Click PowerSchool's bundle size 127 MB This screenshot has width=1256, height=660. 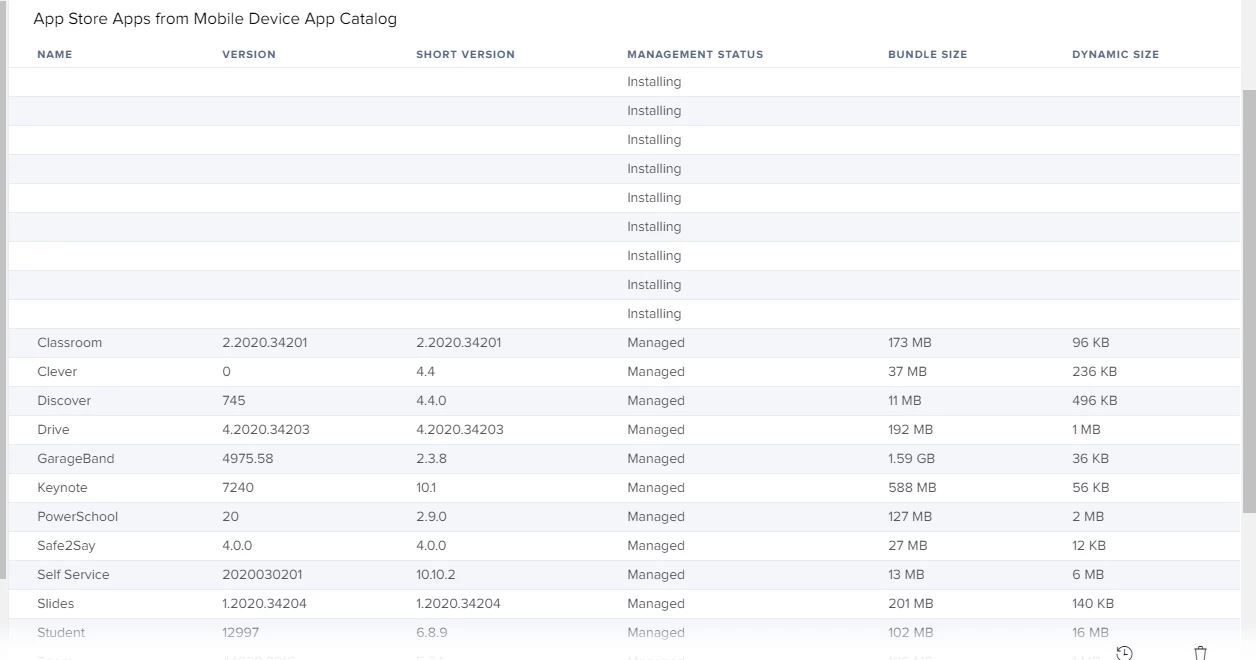point(910,517)
